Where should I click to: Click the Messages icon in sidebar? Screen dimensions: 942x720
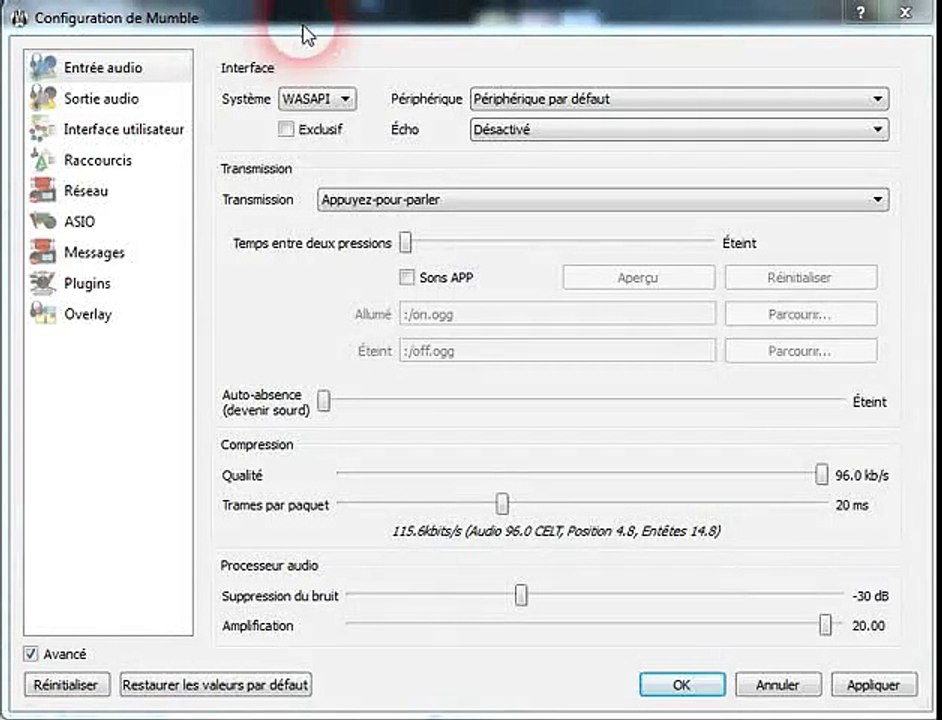point(43,252)
